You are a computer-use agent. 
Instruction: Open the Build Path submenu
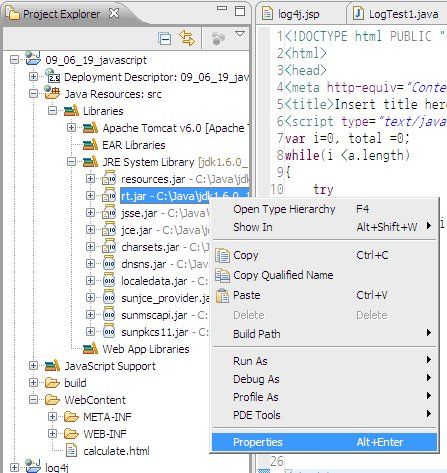[325, 334]
